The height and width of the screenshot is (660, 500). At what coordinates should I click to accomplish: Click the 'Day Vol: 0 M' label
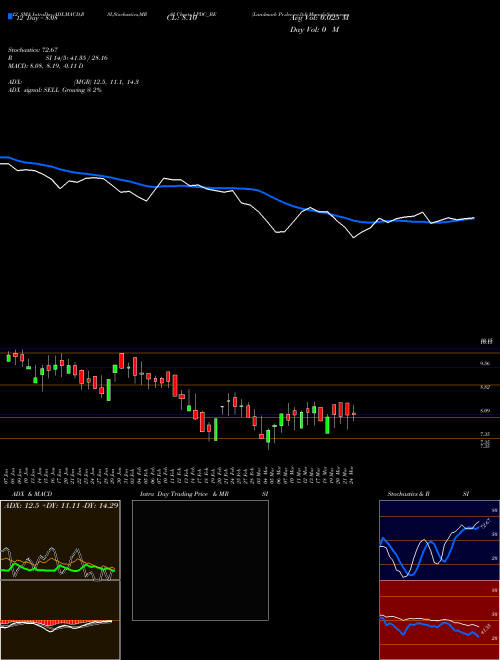click(x=314, y=29)
